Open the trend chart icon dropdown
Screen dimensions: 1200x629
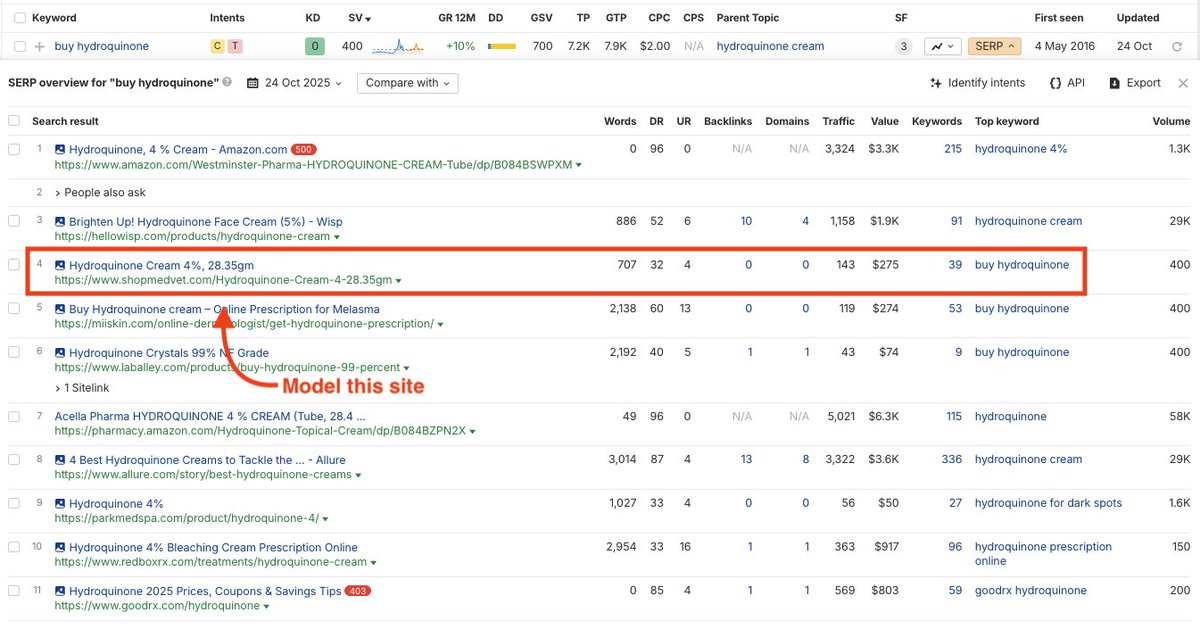[x=942, y=46]
